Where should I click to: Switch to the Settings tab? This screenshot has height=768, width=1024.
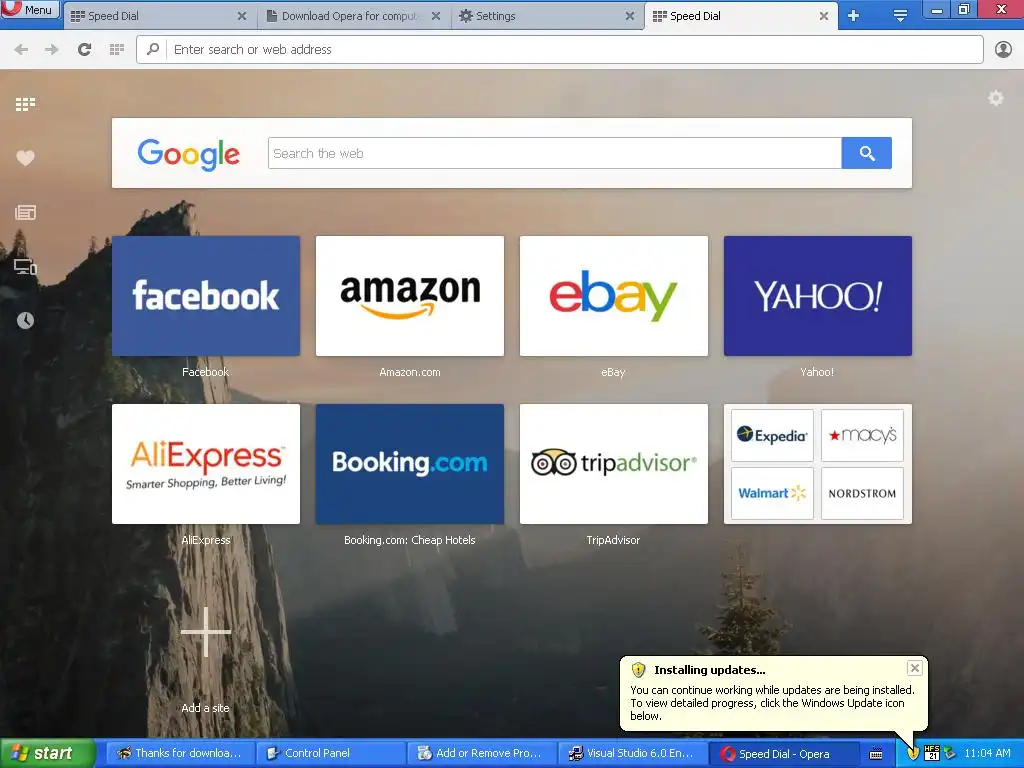pyautogui.click(x=545, y=16)
